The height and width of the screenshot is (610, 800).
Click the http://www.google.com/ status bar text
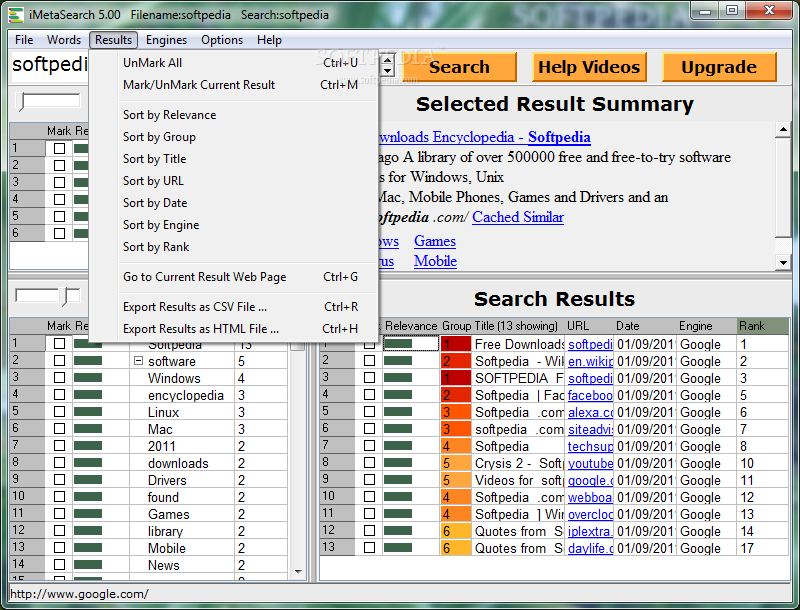(x=79, y=594)
